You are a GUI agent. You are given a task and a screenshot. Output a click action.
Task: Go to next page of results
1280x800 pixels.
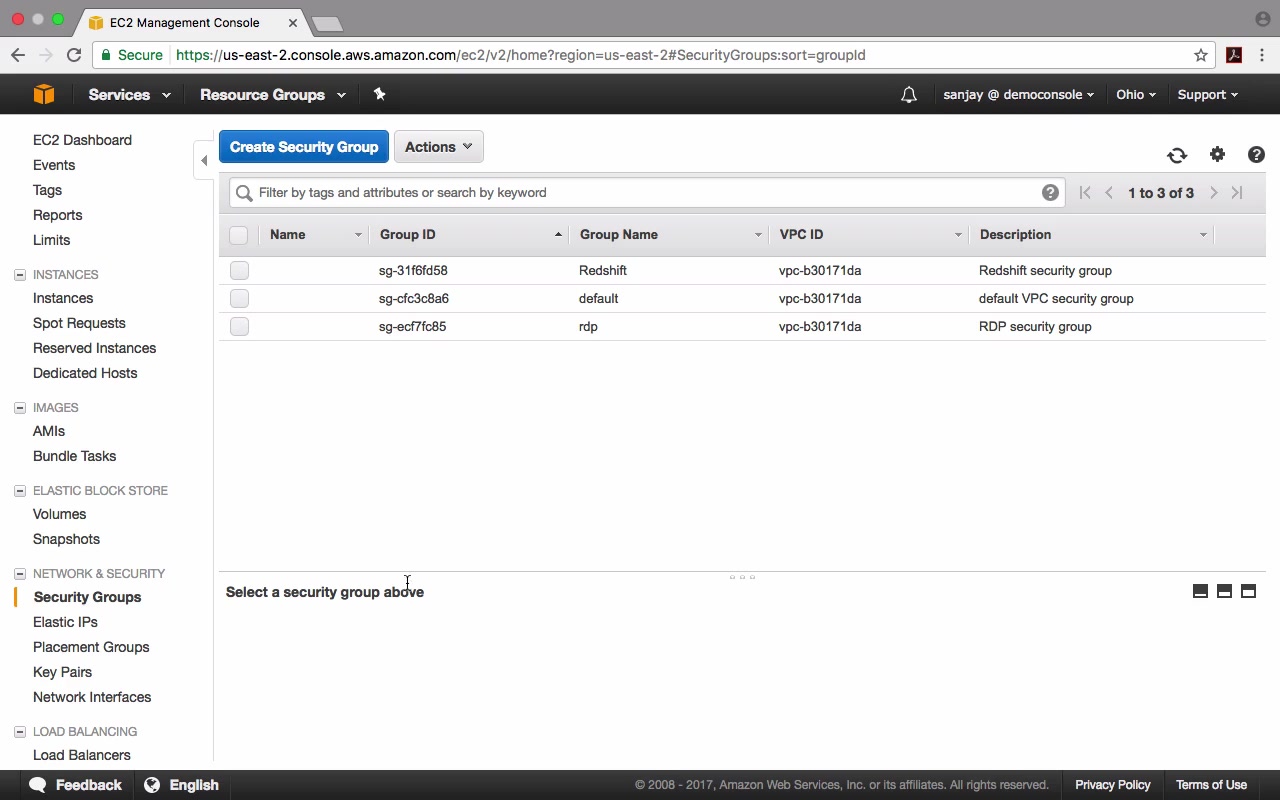[1214, 193]
